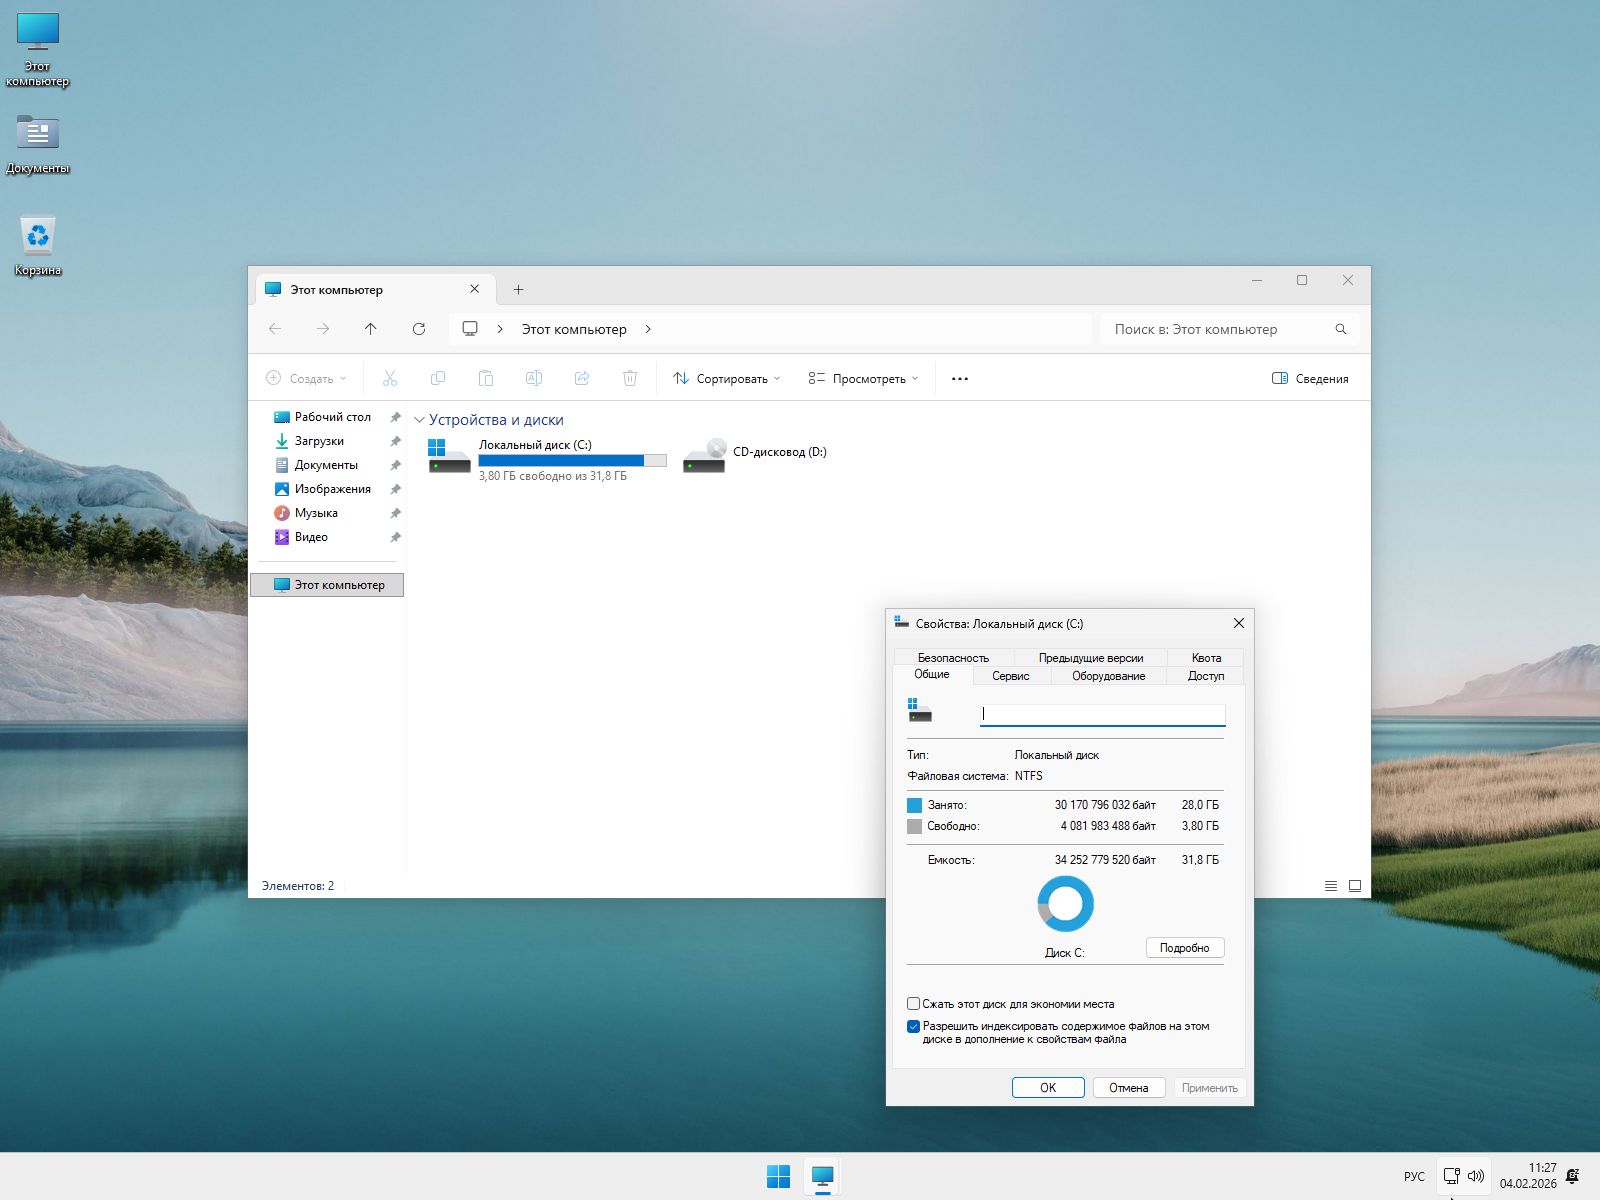
Task: Click the CD-drive (D:) icon
Action: click(704, 455)
